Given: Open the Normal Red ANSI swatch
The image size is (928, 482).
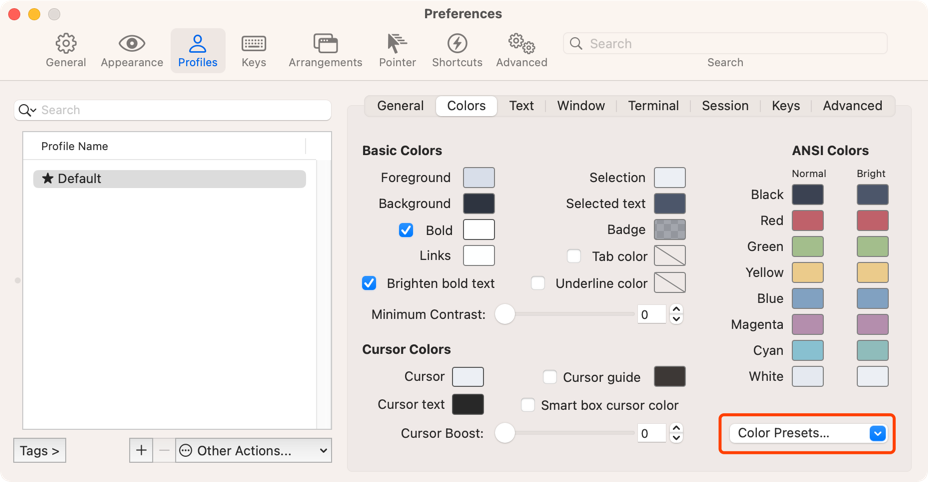Looking at the screenshot, I should [808, 220].
